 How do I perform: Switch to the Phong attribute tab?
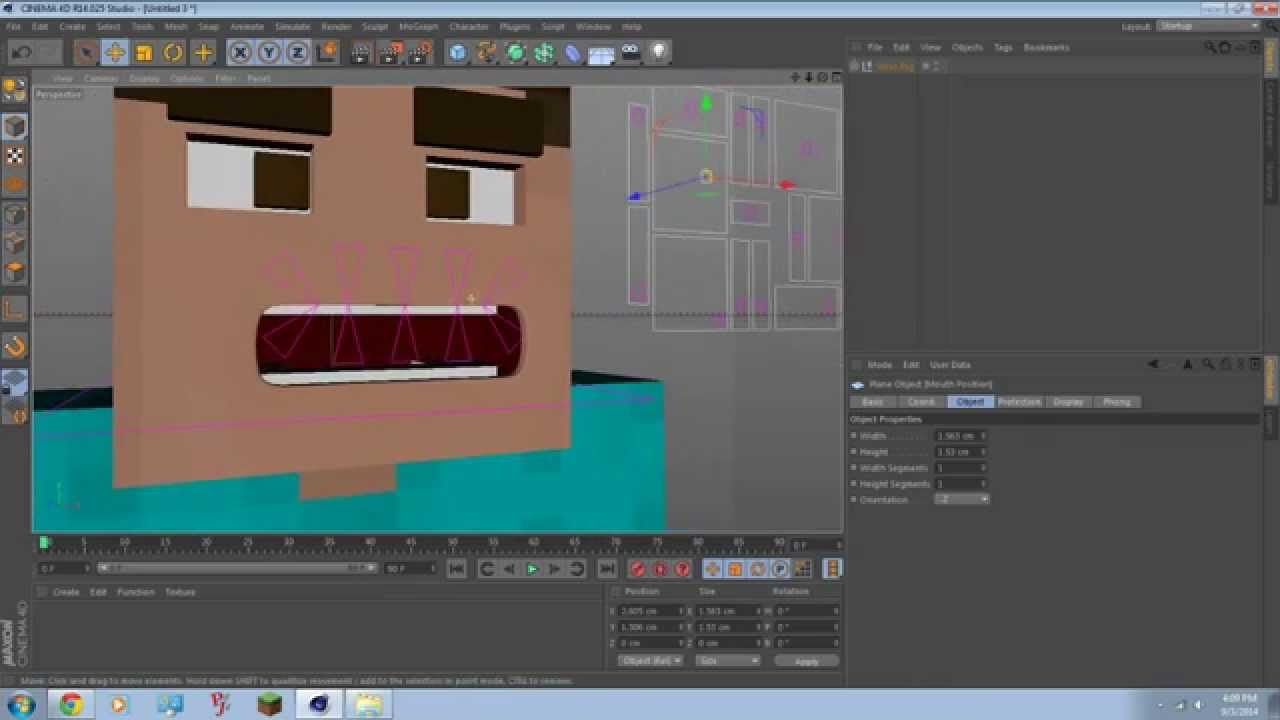[x=1117, y=402]
